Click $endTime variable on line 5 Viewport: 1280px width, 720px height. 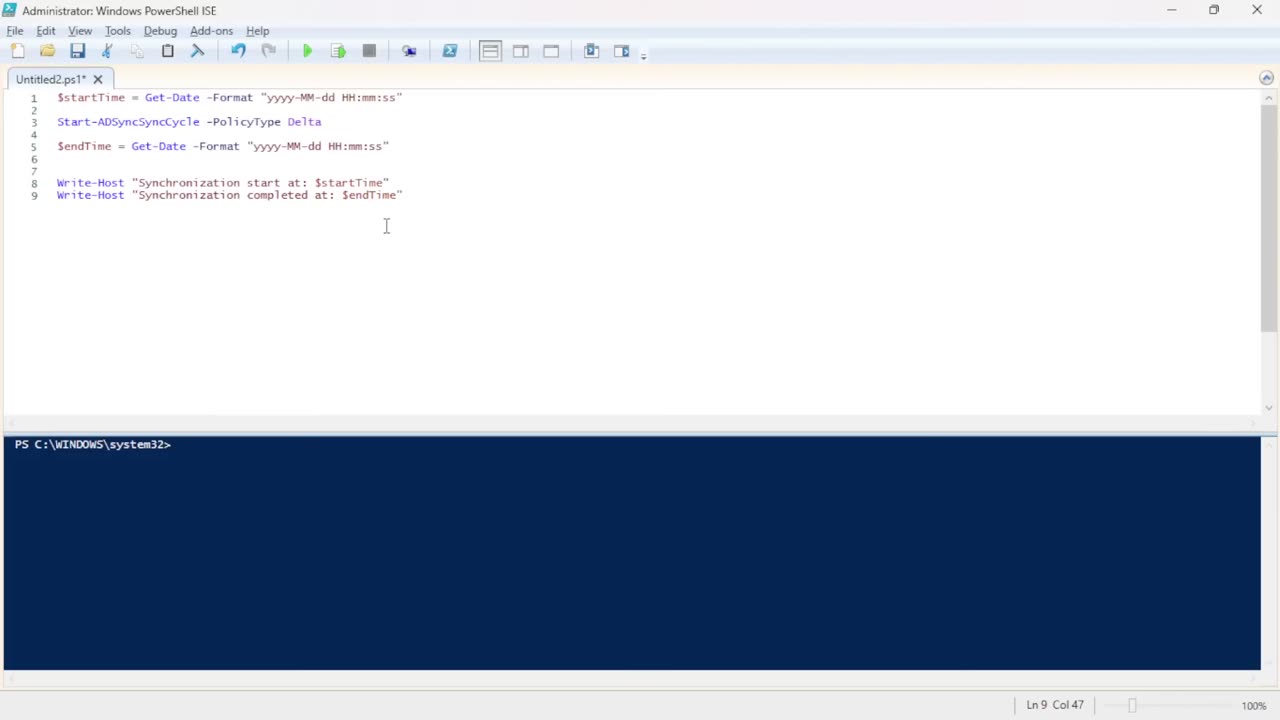(84, 146)
